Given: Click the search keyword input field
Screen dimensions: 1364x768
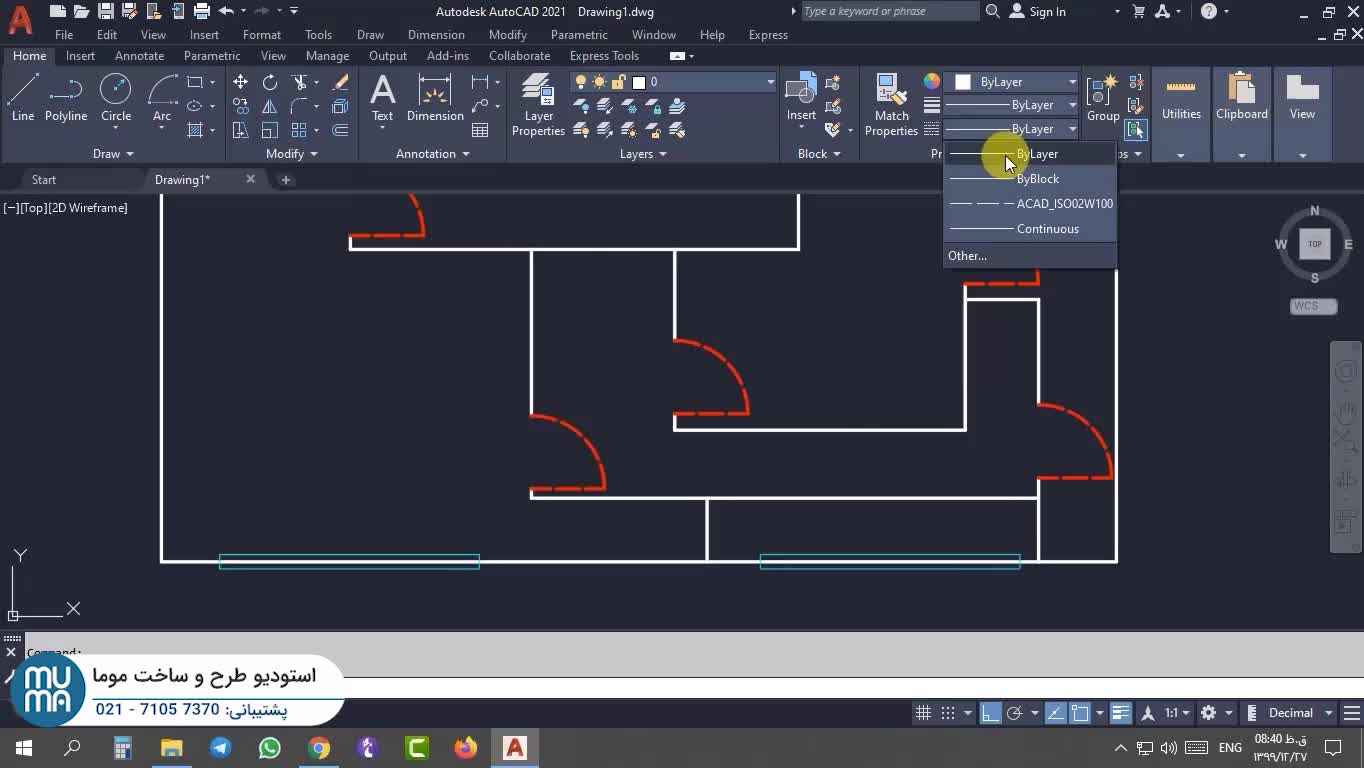Looking at the screenshot, I should click(x=888, y=11).
